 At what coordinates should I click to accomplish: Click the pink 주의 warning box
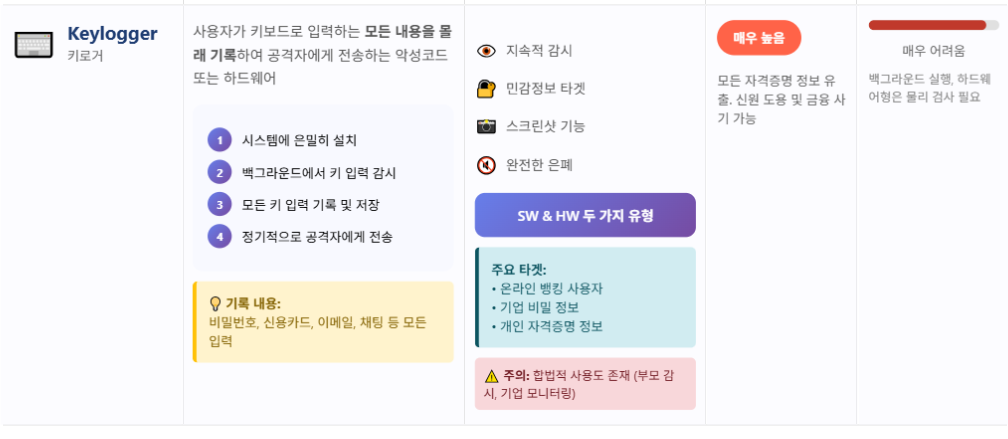pyautogui.click(x=585, y=384)
